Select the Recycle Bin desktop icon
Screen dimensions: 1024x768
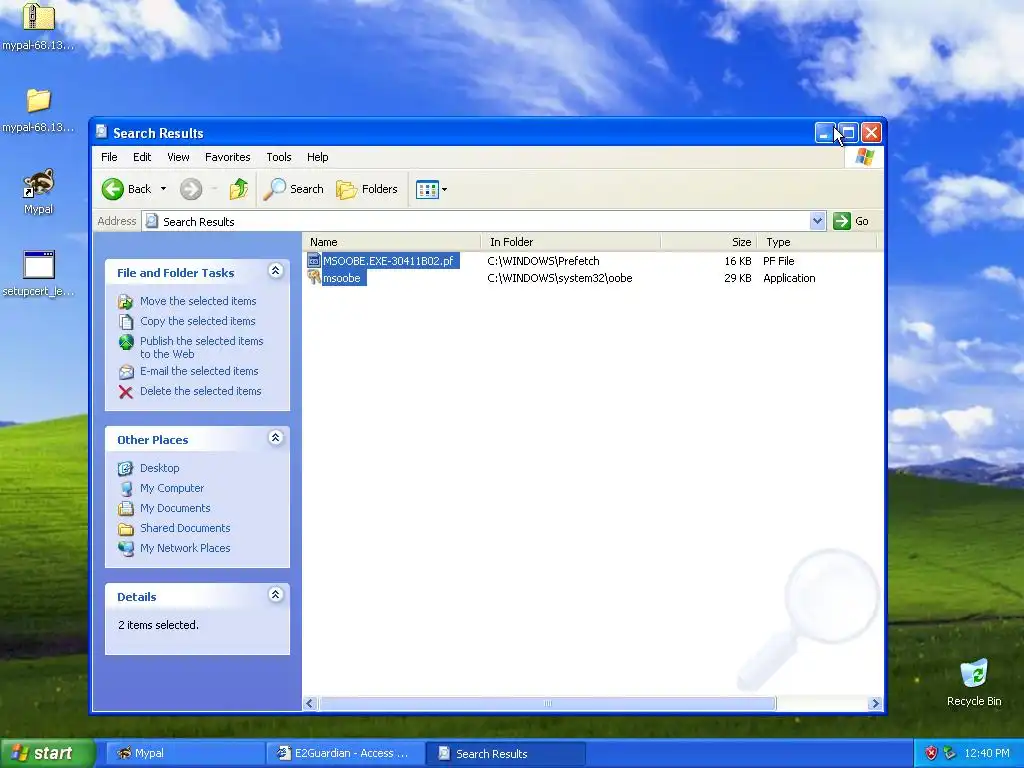coord(974,682)
